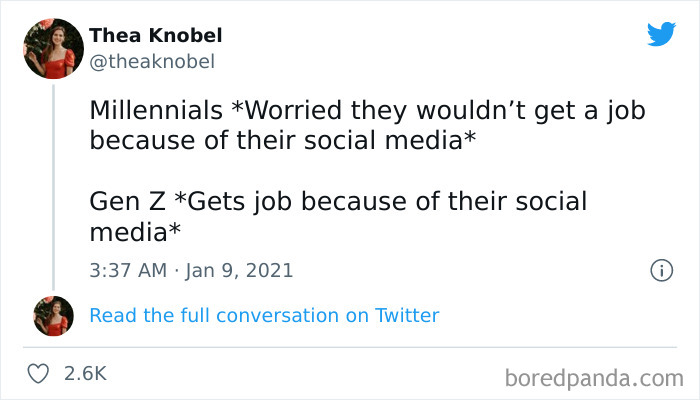700x400 pixels.
Task: Click the 2.6K likes count
Action: (x=84, y=373)
